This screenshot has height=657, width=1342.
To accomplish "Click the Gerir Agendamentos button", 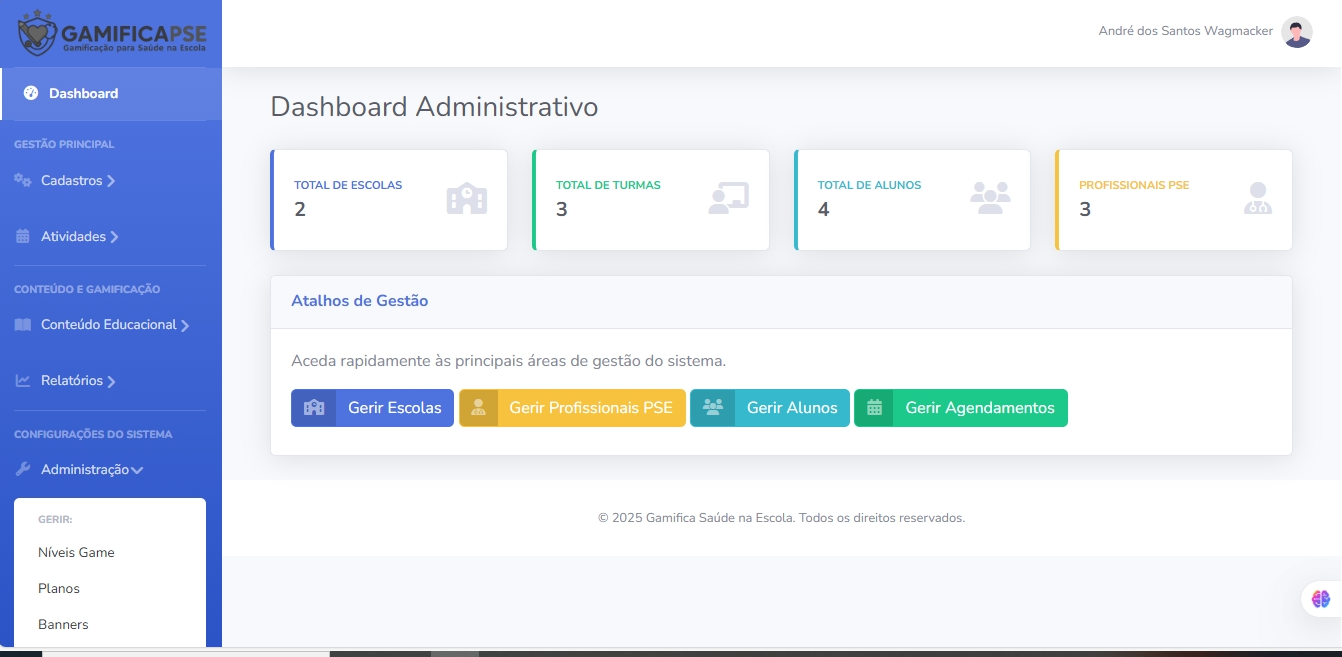I will coord(960,407).
